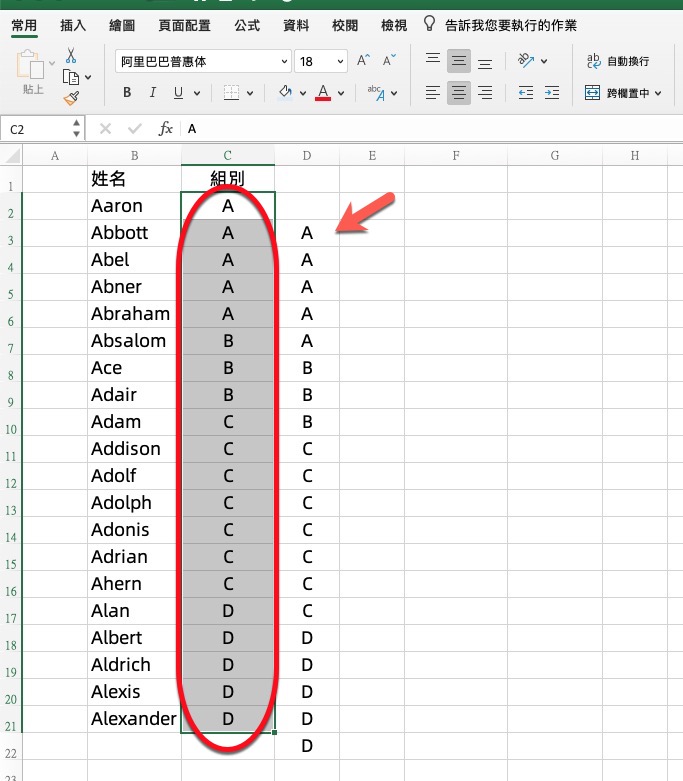Click the Paste clipboard icon
The height and width of the screenshot is (781, 683).
30,64
